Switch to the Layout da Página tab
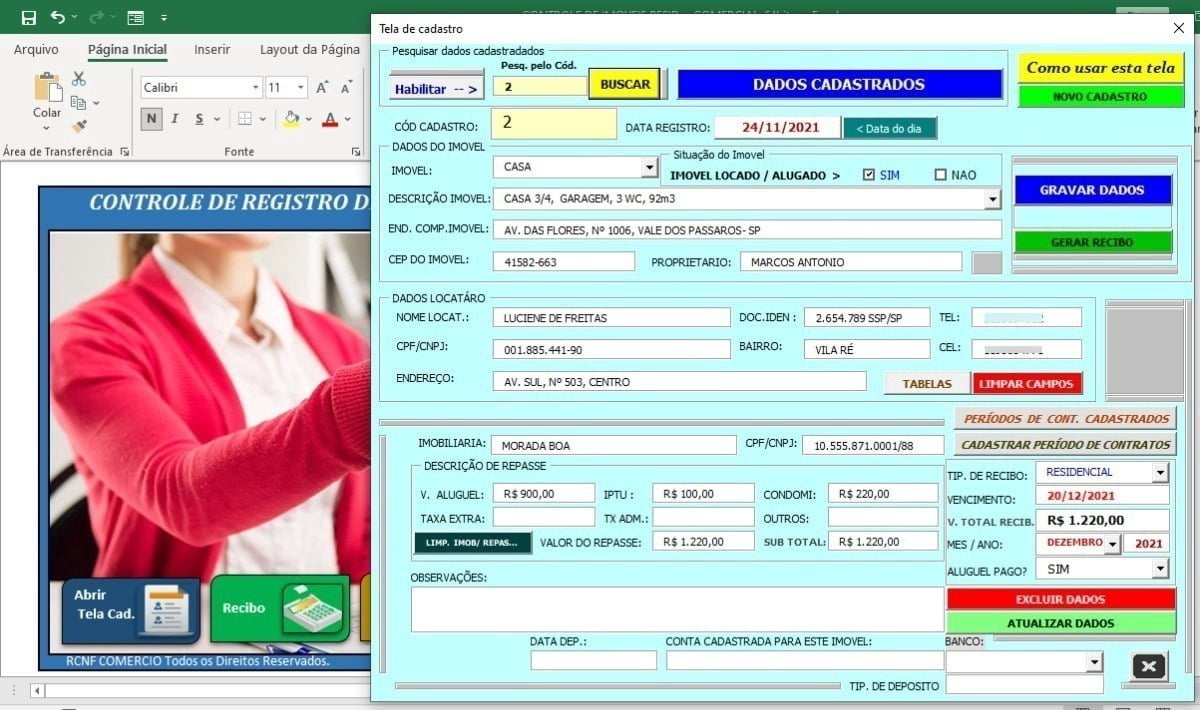Screen dimensions: 1200x710 pos(309,49)
